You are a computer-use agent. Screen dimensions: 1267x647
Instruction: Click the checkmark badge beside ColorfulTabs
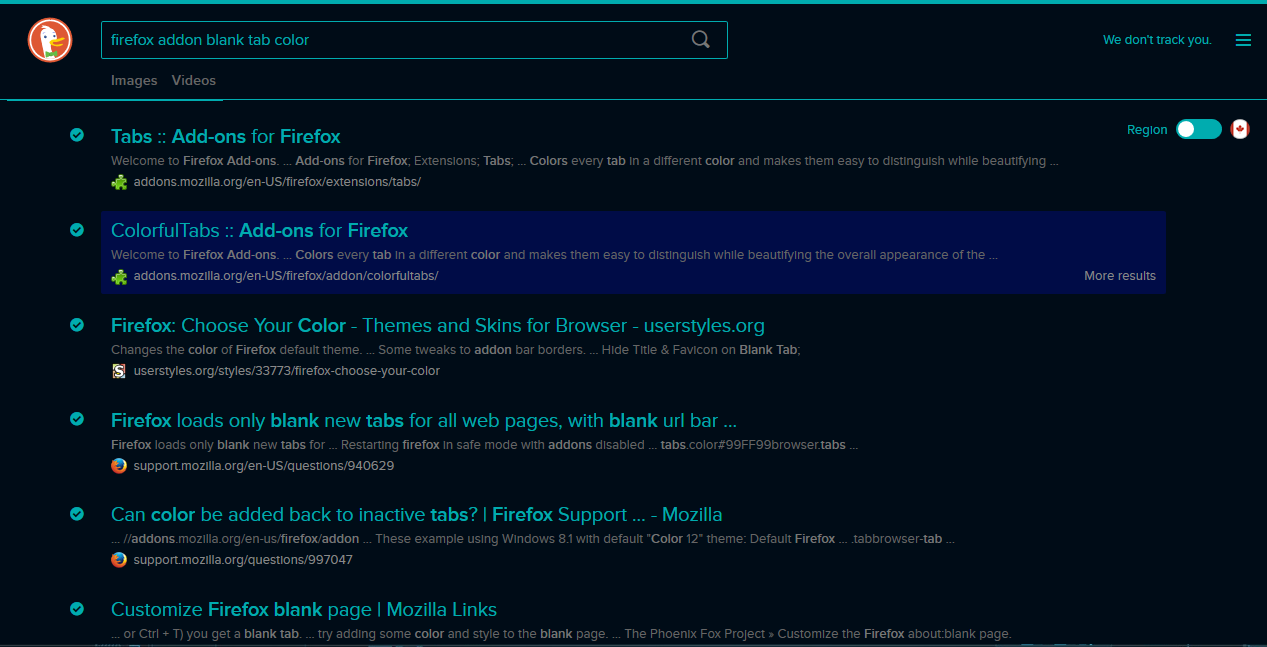77,230
